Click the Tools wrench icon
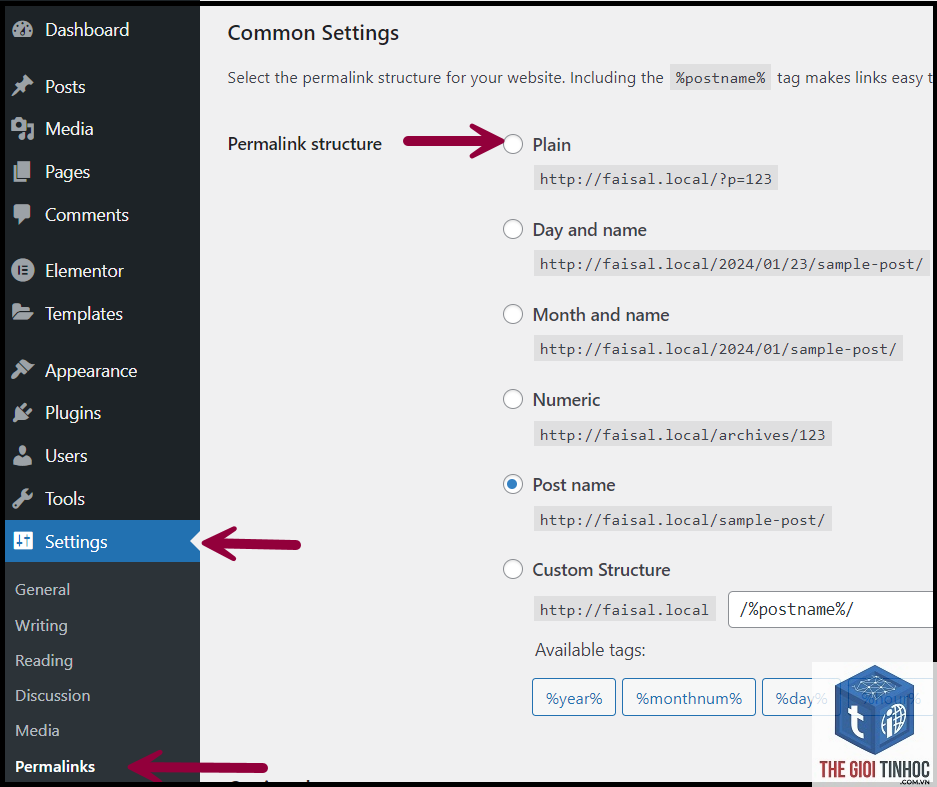The height and width of the screenshot is (787, 937). 23,499
